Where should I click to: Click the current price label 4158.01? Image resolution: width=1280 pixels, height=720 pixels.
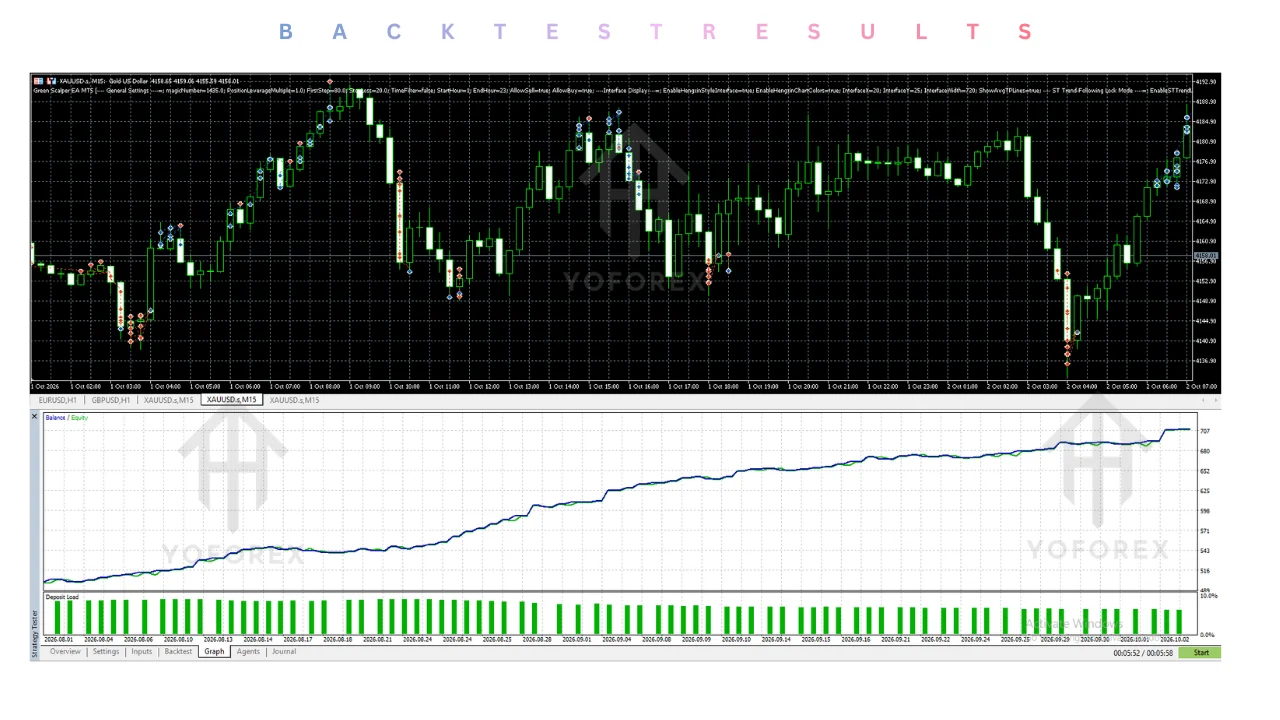tap(1207, 256)
